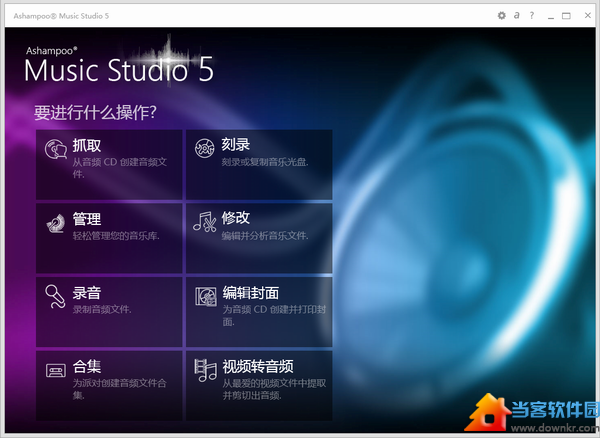Open settings via the title bar gear
The width and height of the screenshot is (600, 438).
(x=502, y=15)
